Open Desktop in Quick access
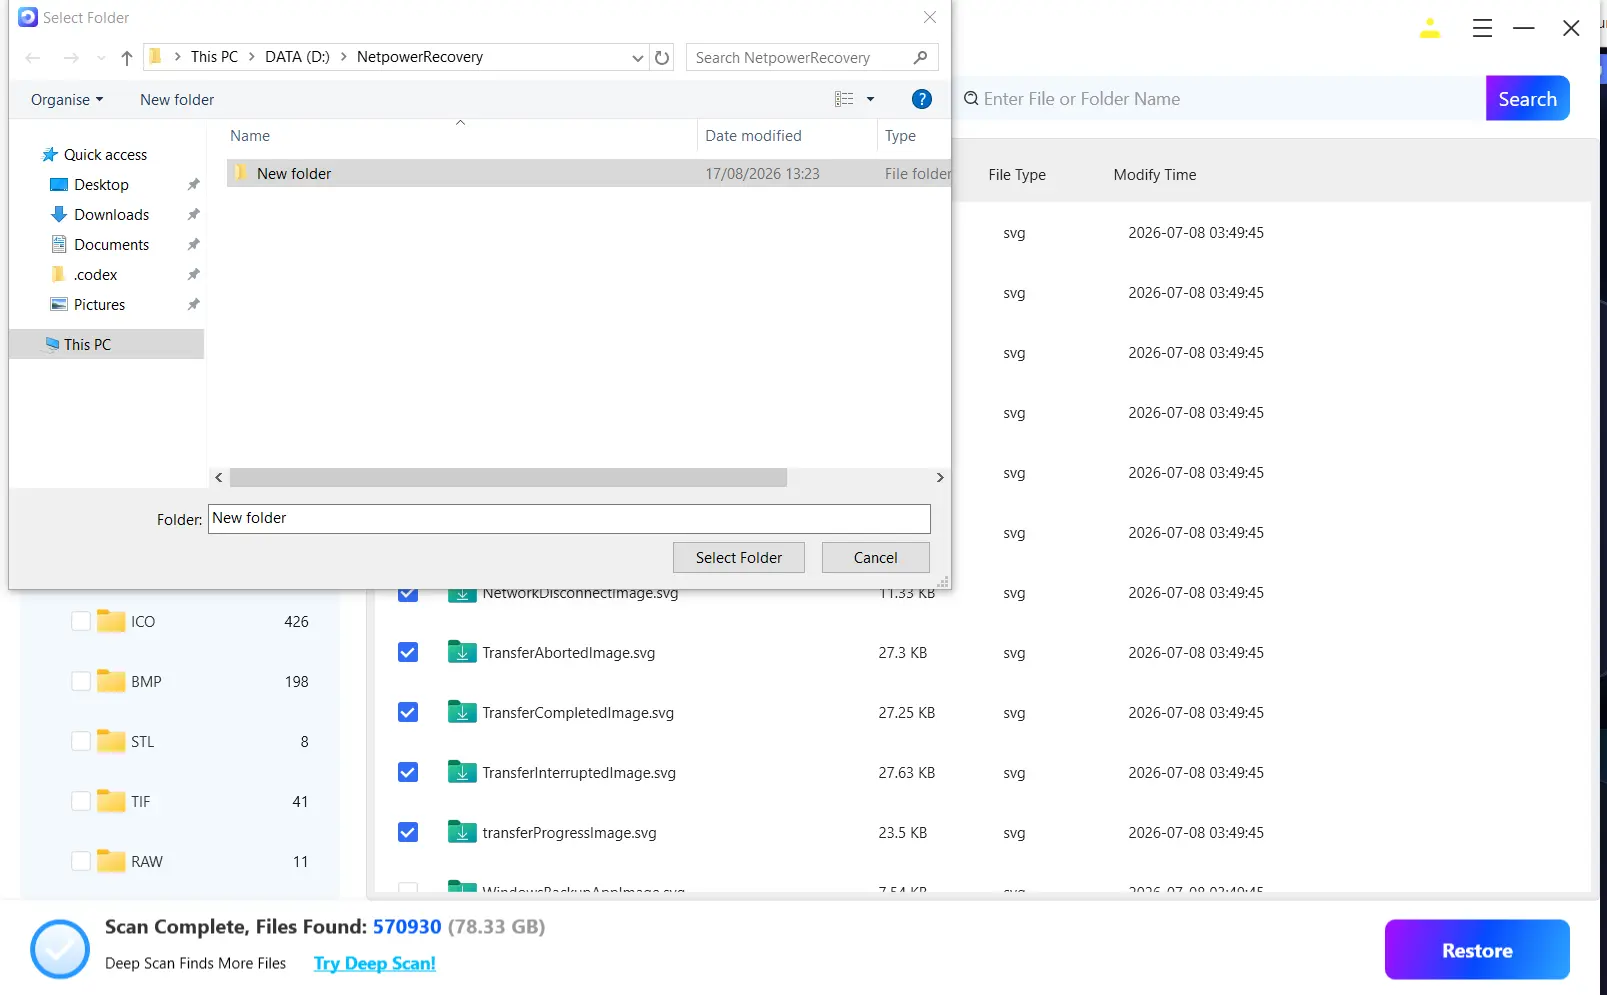The image size is (1607, 995). click(101, 185)
